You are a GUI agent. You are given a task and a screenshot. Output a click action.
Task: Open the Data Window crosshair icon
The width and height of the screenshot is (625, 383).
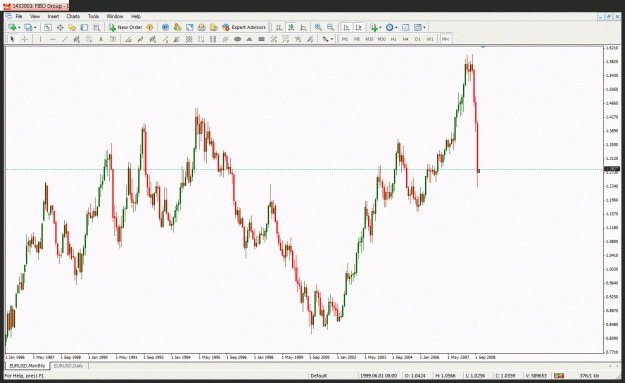point(60,27)
